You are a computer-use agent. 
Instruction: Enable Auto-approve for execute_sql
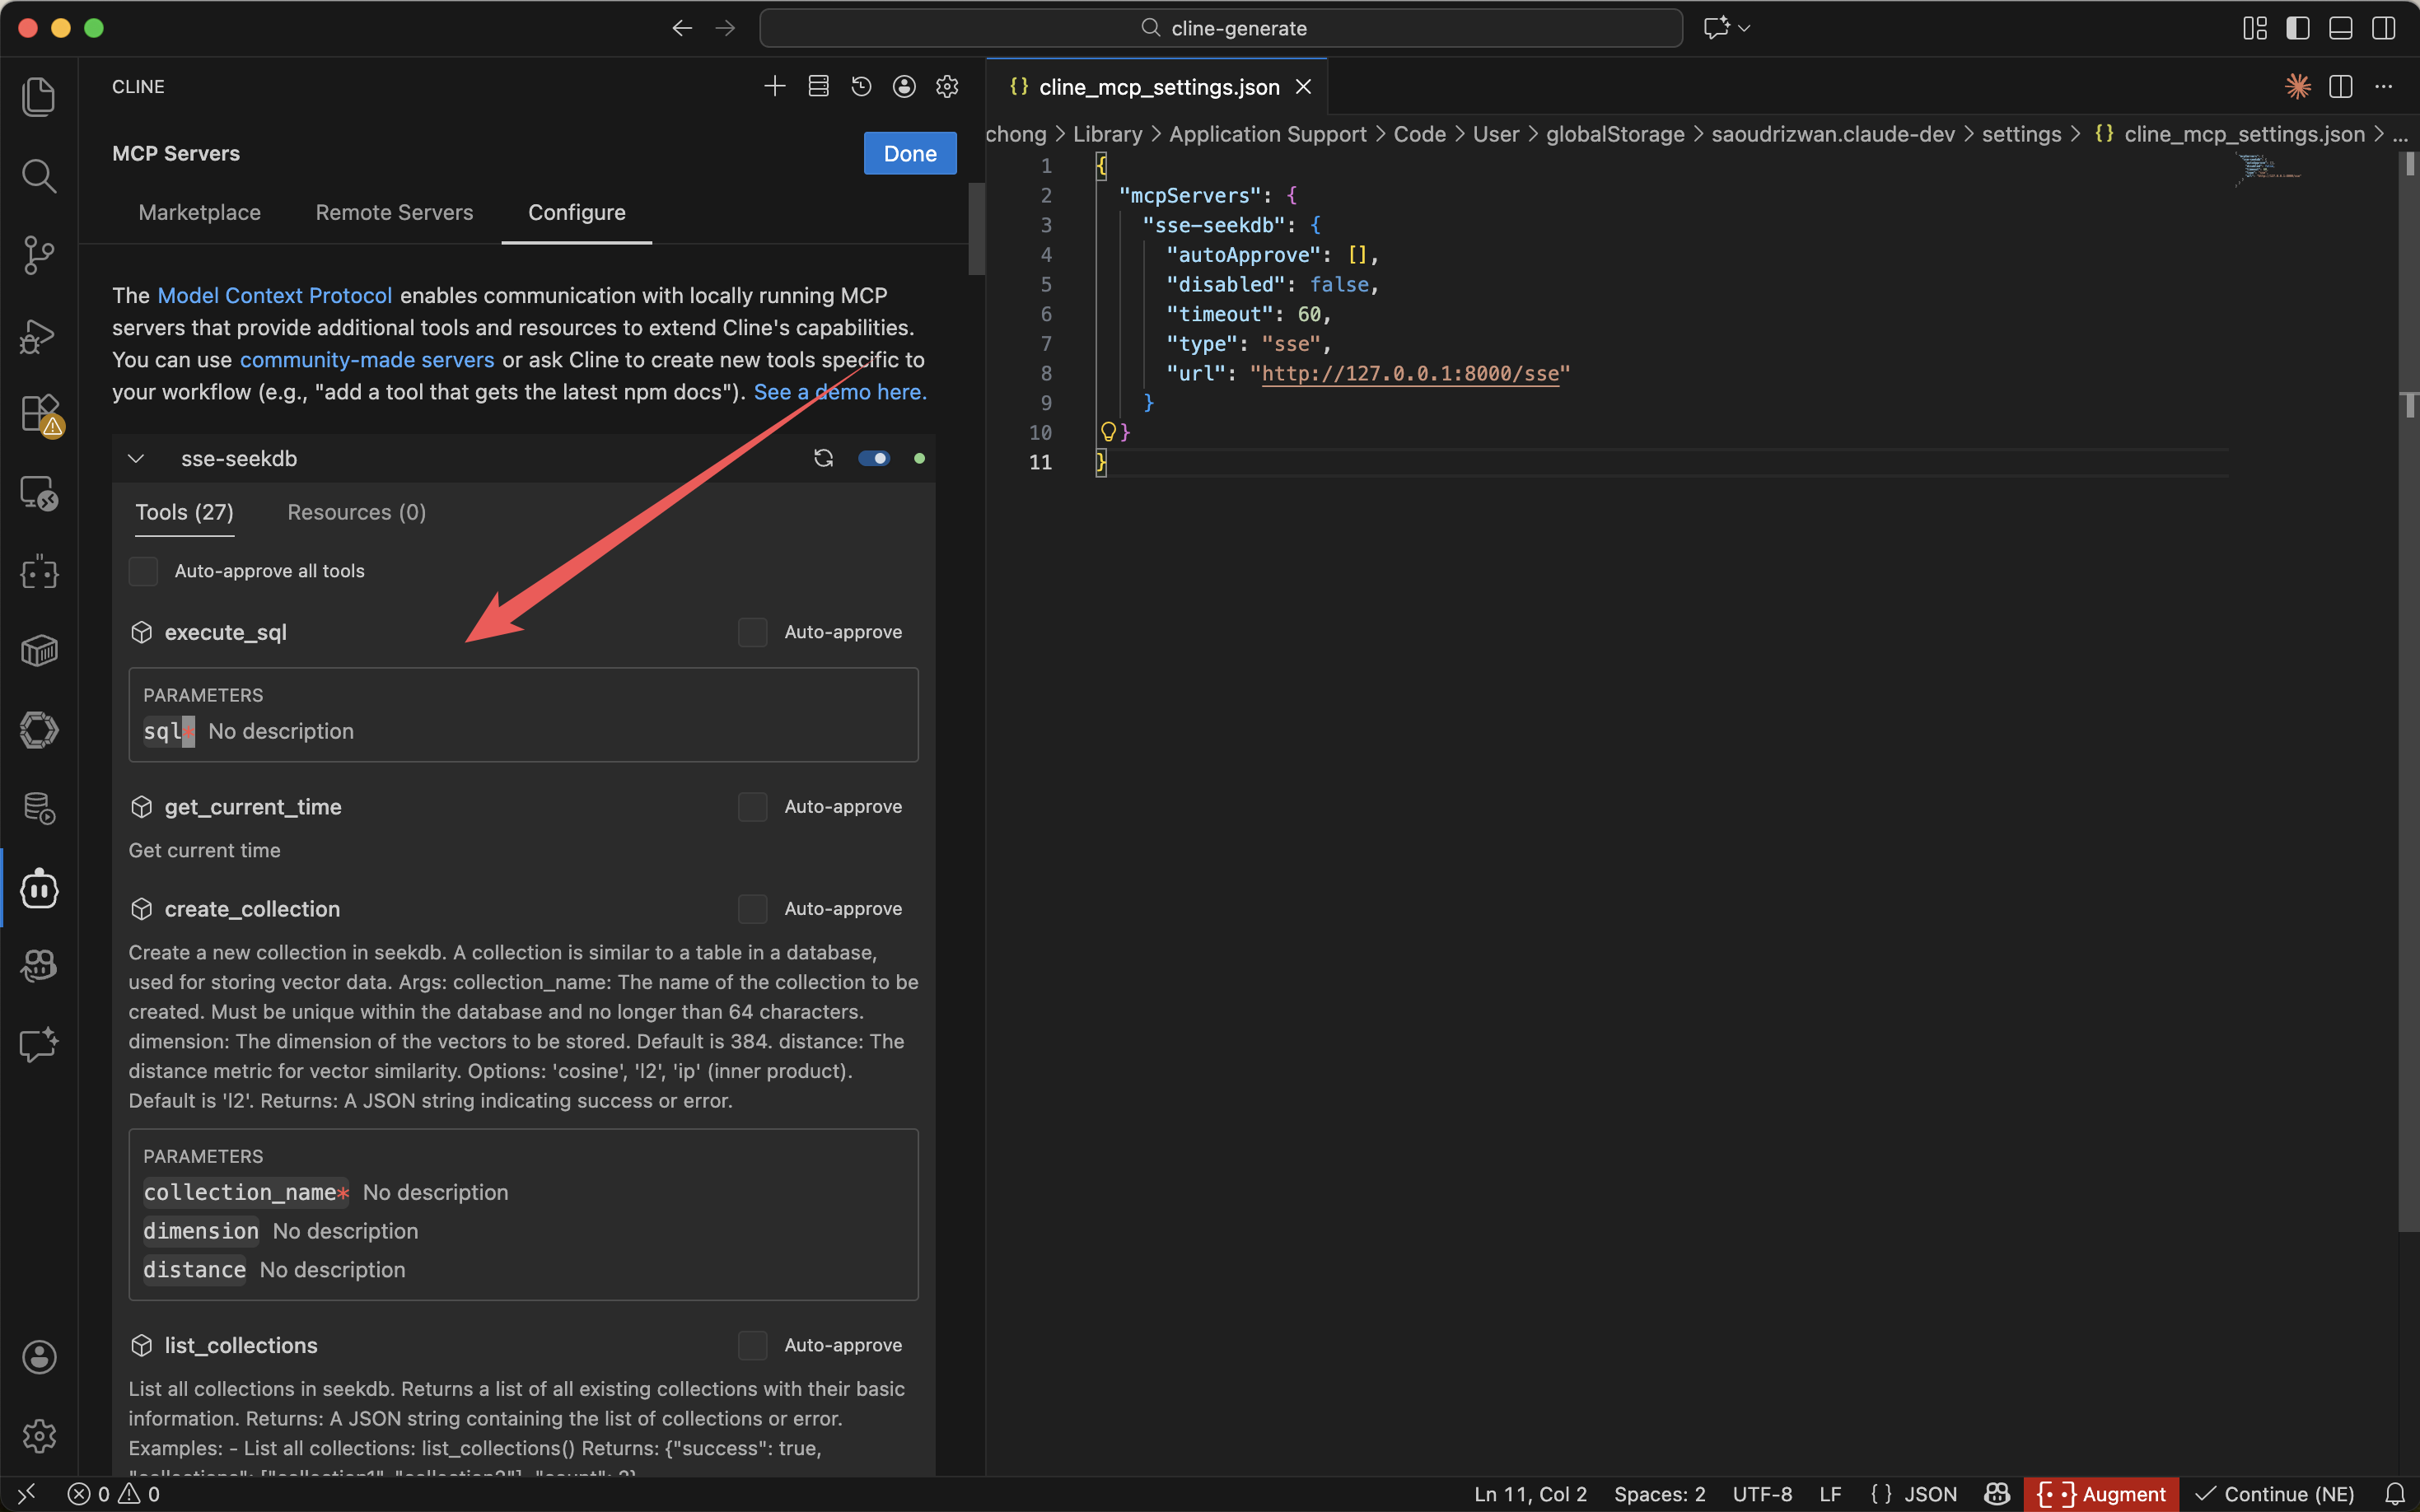tap(752, 632)
